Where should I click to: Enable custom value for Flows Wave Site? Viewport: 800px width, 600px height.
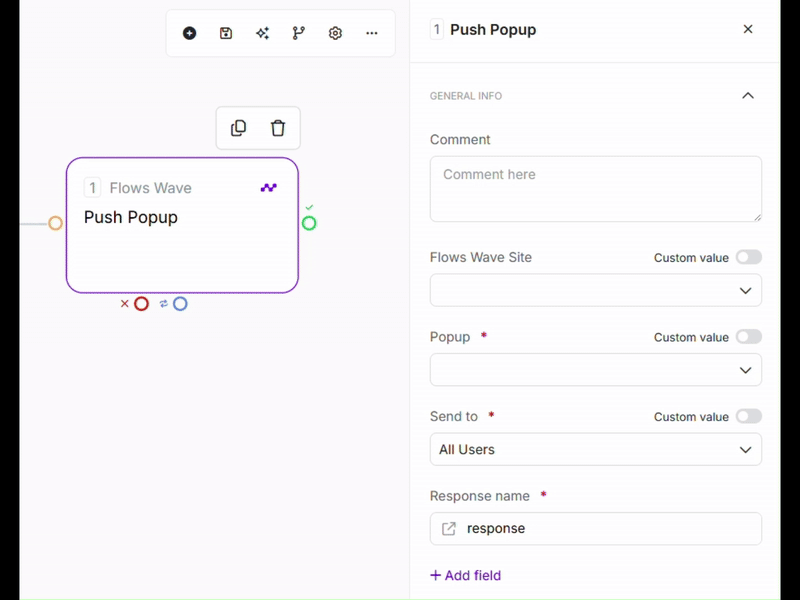[748, 257]
